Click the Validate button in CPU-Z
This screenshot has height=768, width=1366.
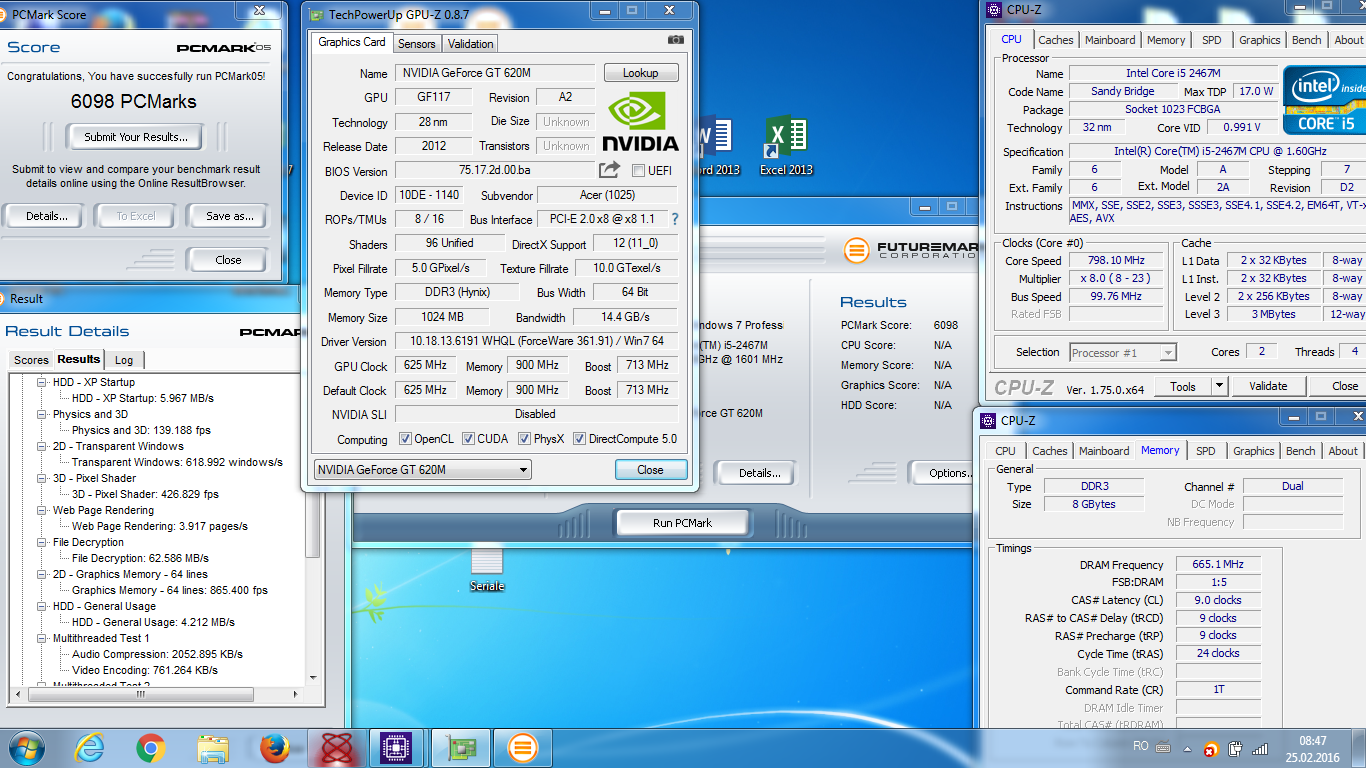(x=1268, y=386)
